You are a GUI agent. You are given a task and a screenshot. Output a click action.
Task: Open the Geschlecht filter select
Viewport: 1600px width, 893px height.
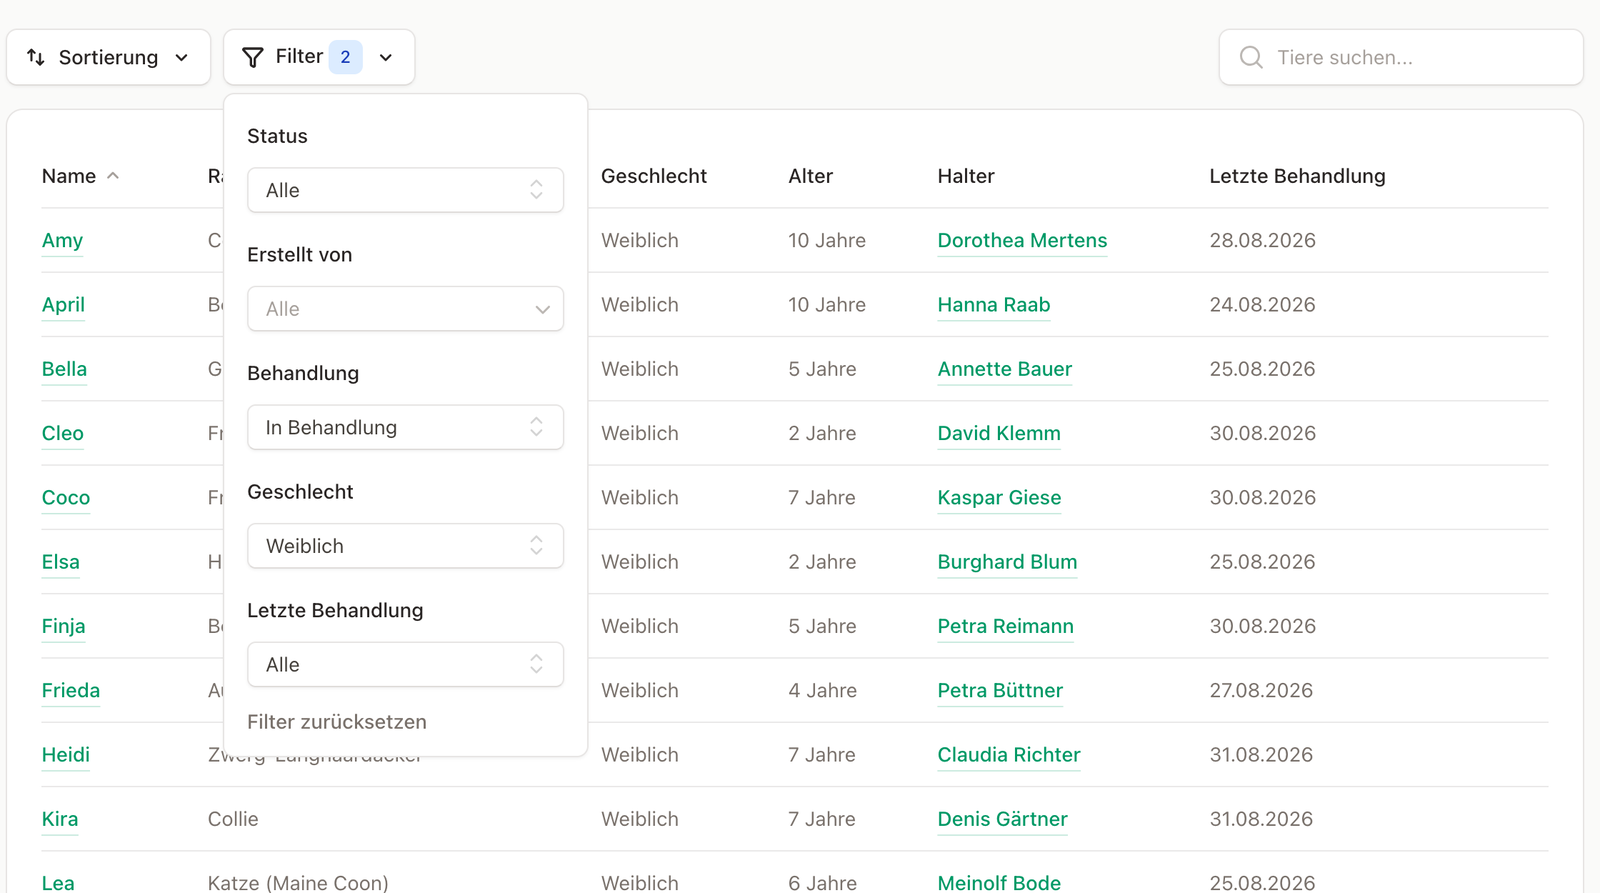coord(405,546)
